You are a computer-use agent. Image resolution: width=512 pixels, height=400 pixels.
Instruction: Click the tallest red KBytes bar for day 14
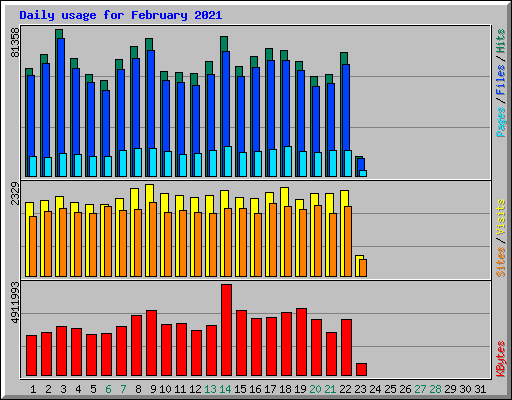[x=227, y=330]
